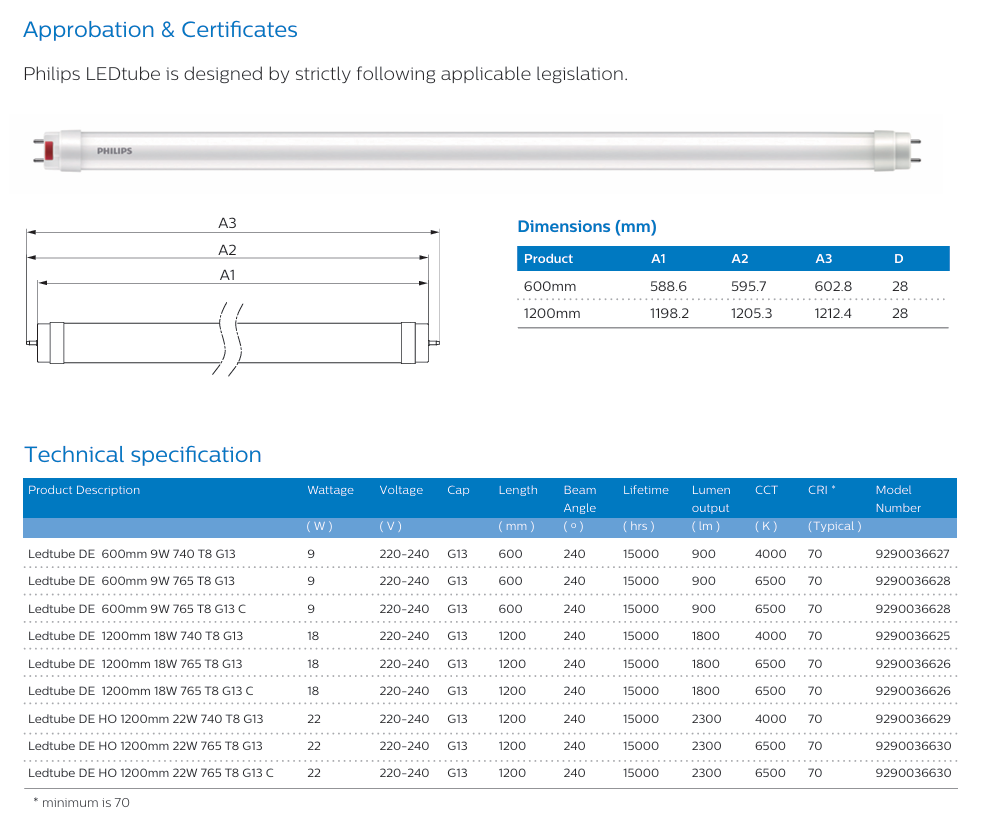Click the 1212.4 A3 value
This screenshot has width=988, height=816.
tap(832, 314)
